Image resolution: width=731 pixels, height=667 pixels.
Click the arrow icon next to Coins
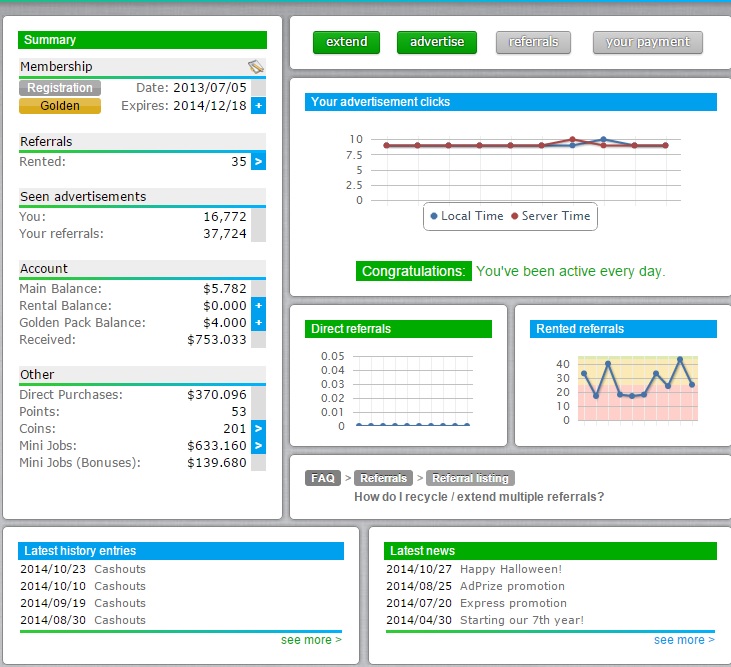(x=259, y=428)
